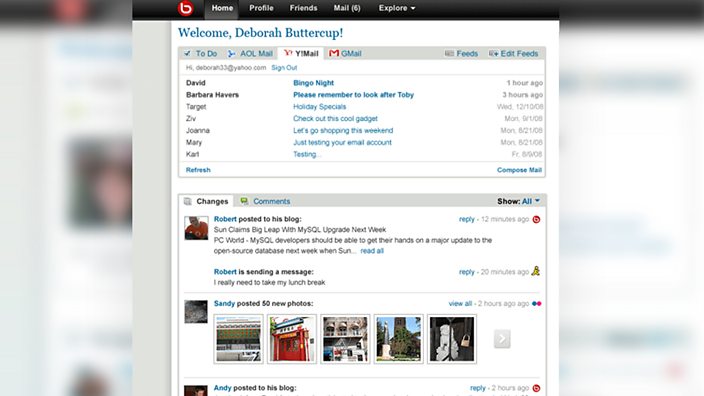
Task: Switch to the Comments tab
Action: 265,201
